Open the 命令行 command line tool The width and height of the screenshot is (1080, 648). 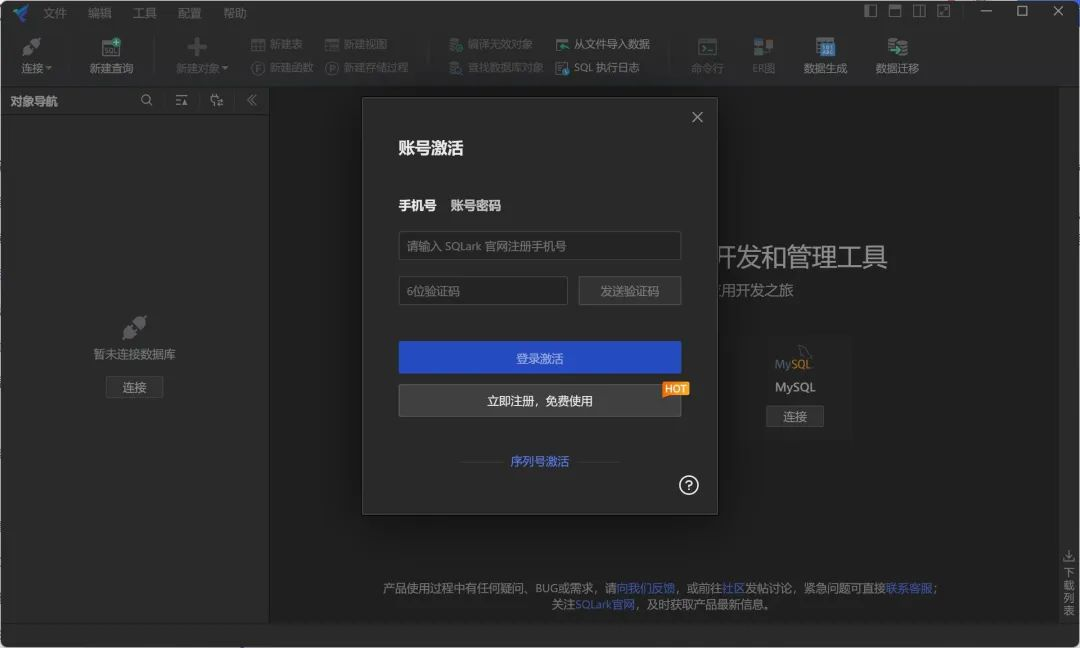[707, 55]
